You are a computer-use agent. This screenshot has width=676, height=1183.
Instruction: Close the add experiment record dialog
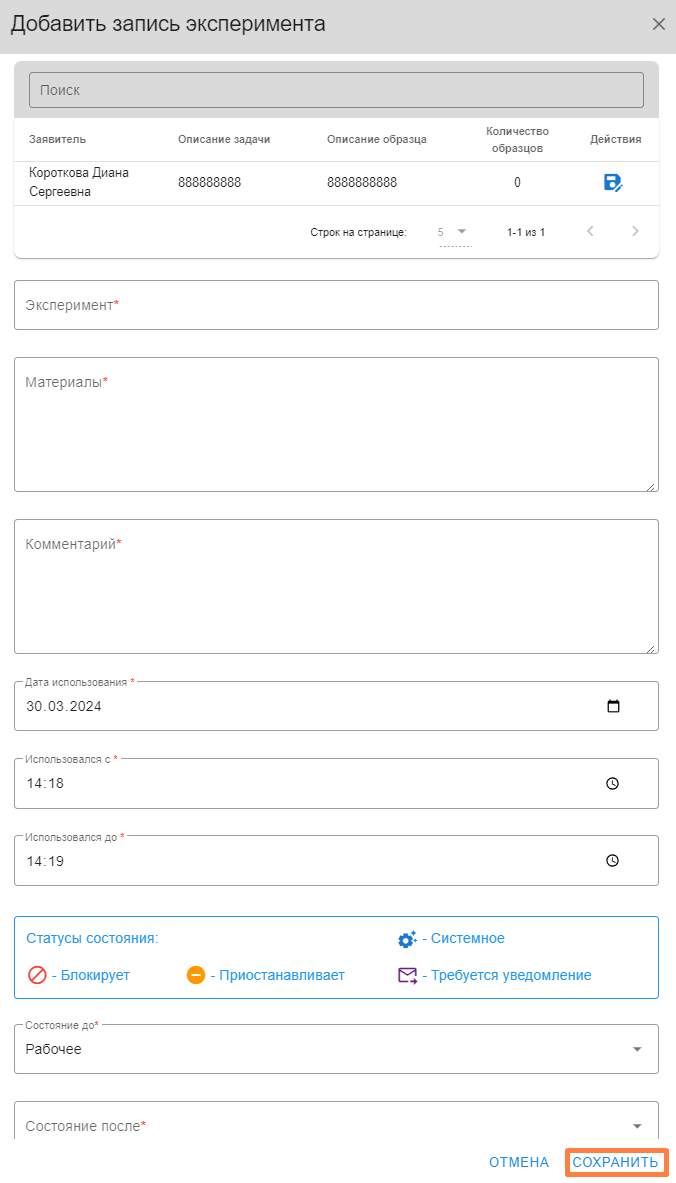pyautogui.click(x=658, y=24)
